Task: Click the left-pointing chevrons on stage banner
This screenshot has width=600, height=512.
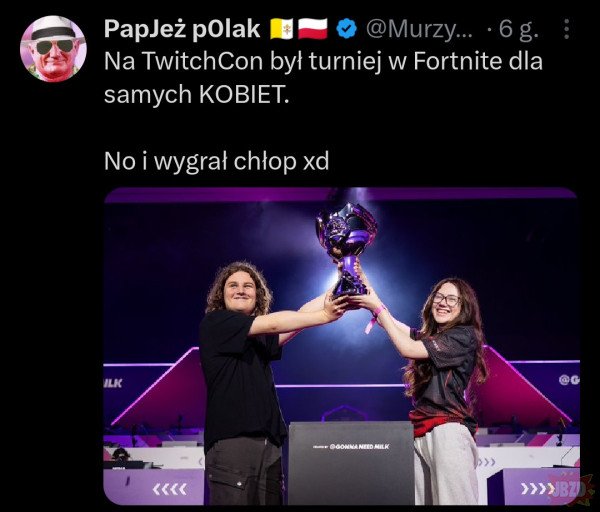Action: coord(170,489)
